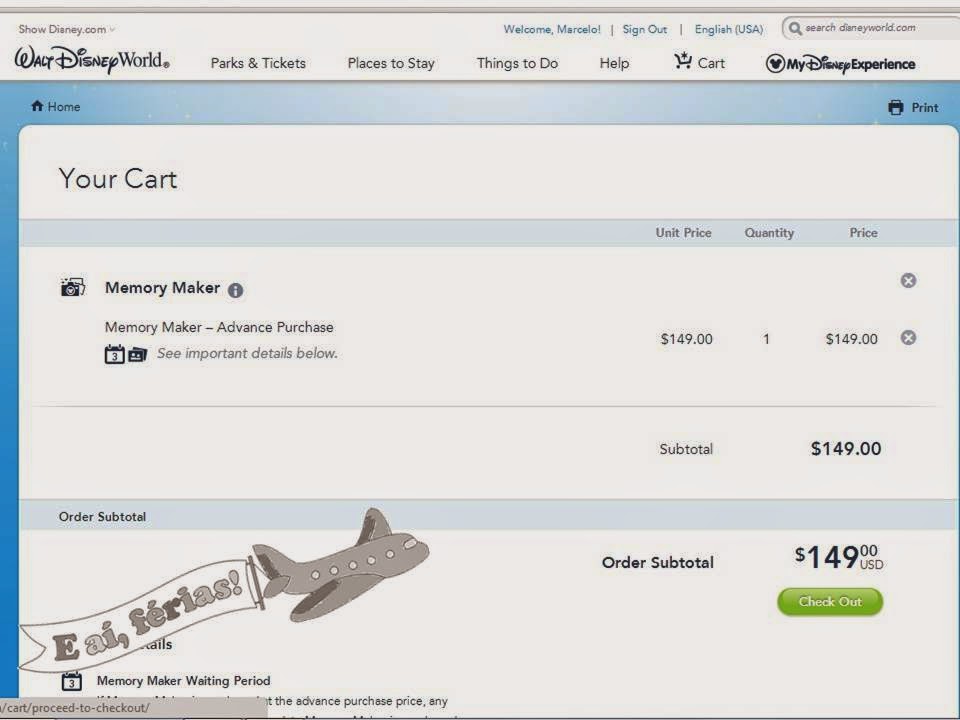Remove the Advance Purchase line item
960x720 pixels.
click(908, 338)
